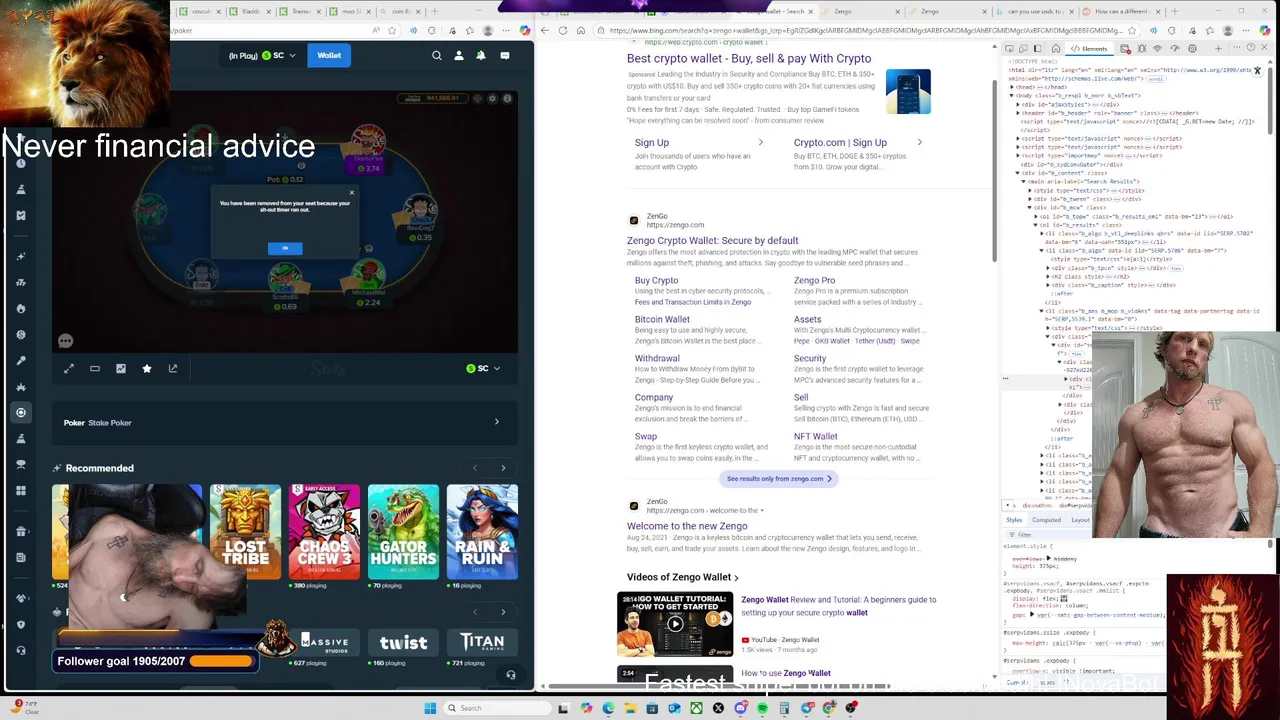The width and height of the screenshot is (1280, 720).
Task: Collapse main Search Results DOM node
Action: 1024,182
